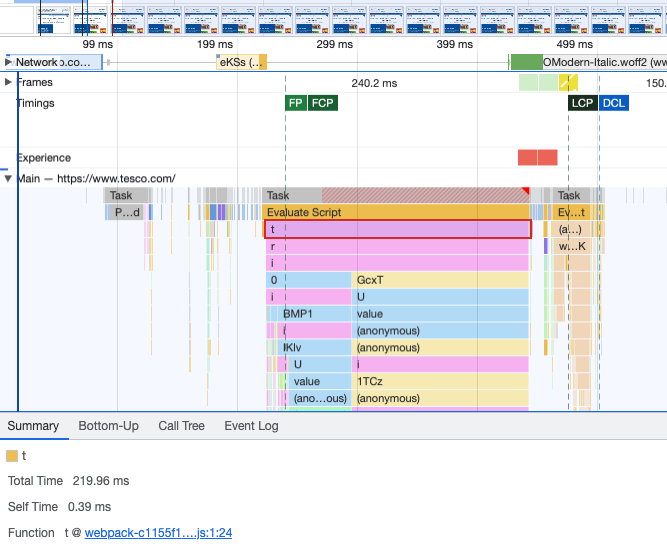Select the LCP timing marker
Viewport: 667px width, 549px height.
582,103
